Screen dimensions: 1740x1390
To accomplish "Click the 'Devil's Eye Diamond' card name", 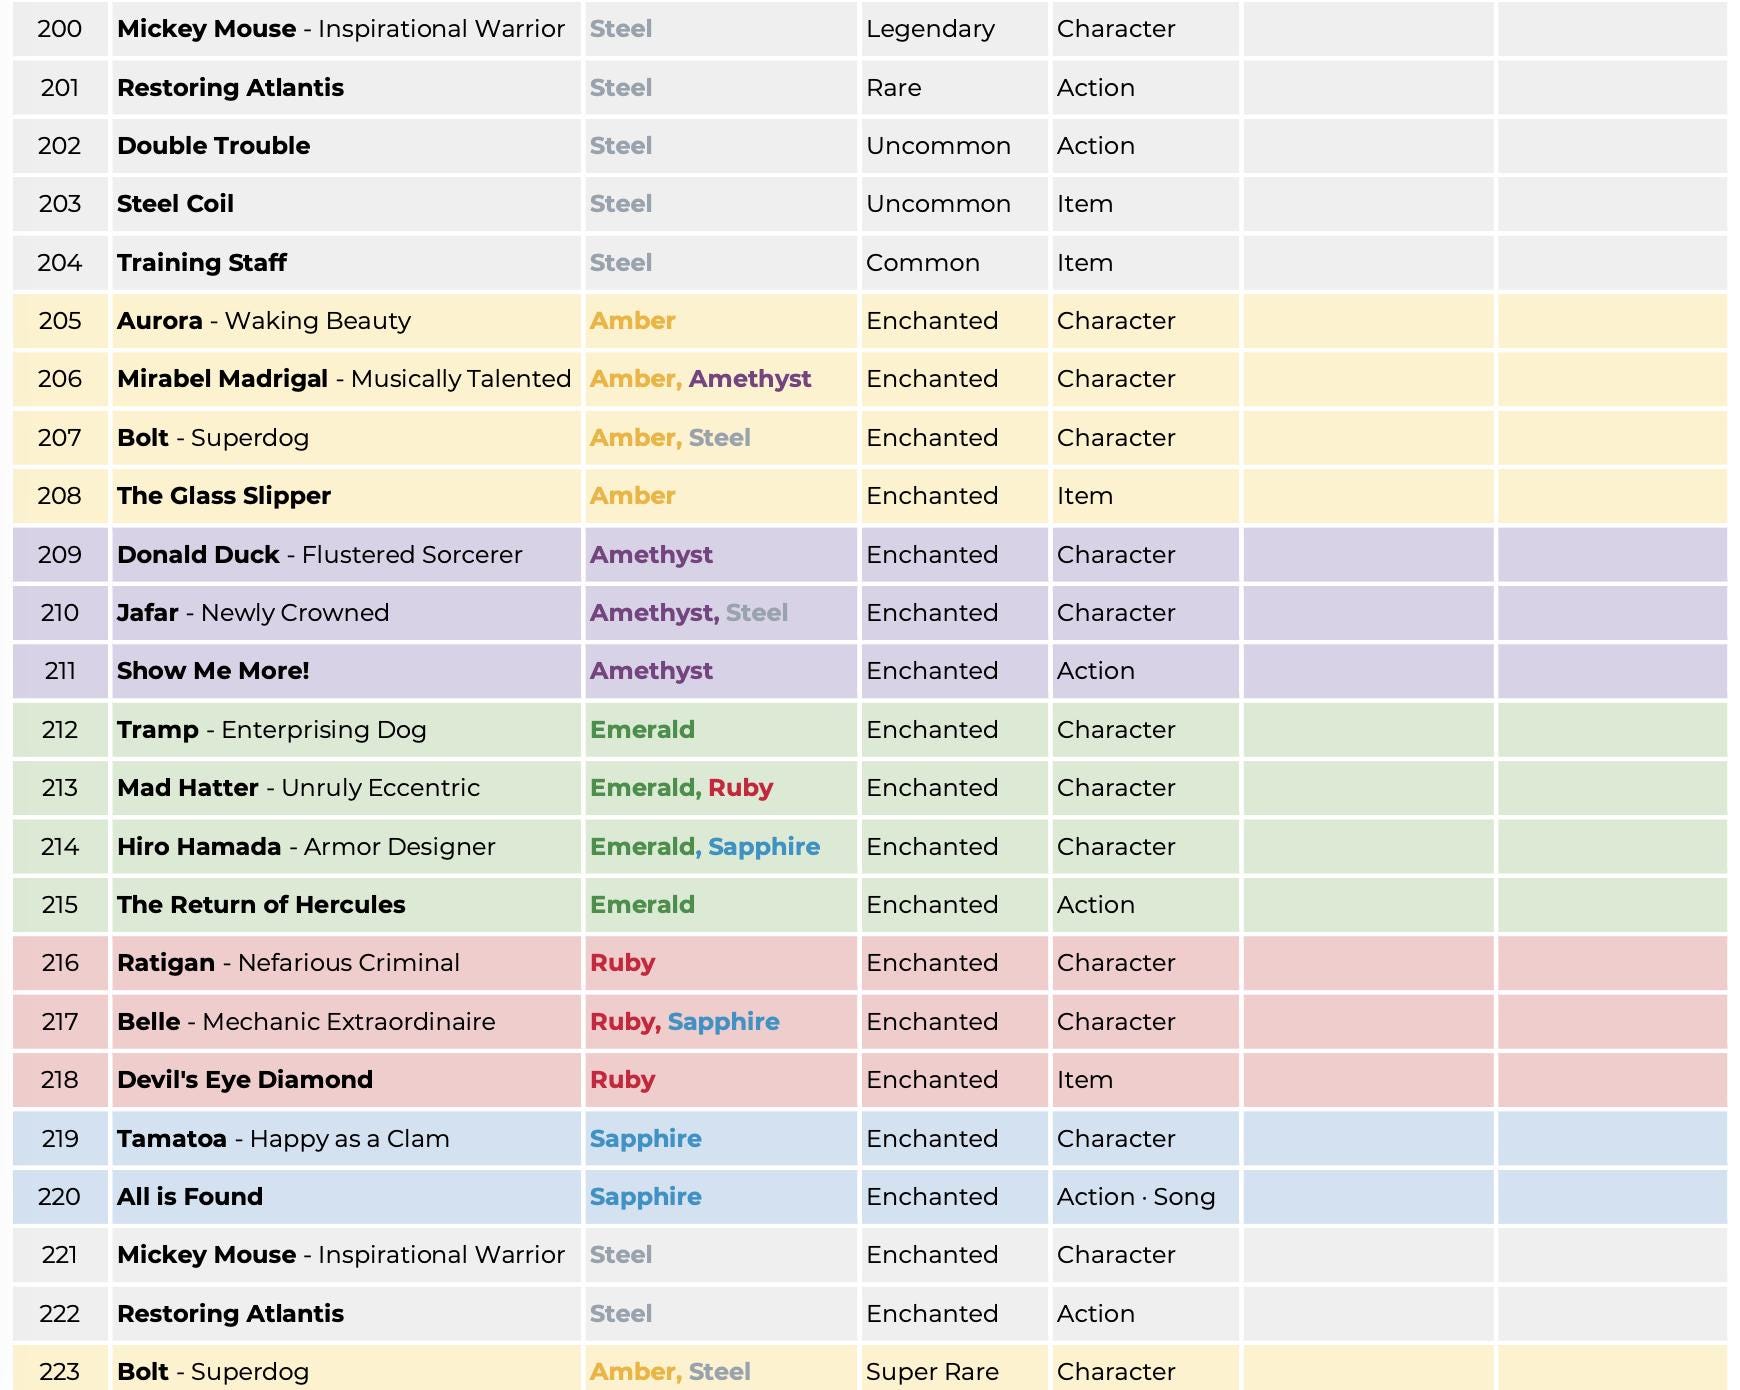I will (x=245, y=1080).
